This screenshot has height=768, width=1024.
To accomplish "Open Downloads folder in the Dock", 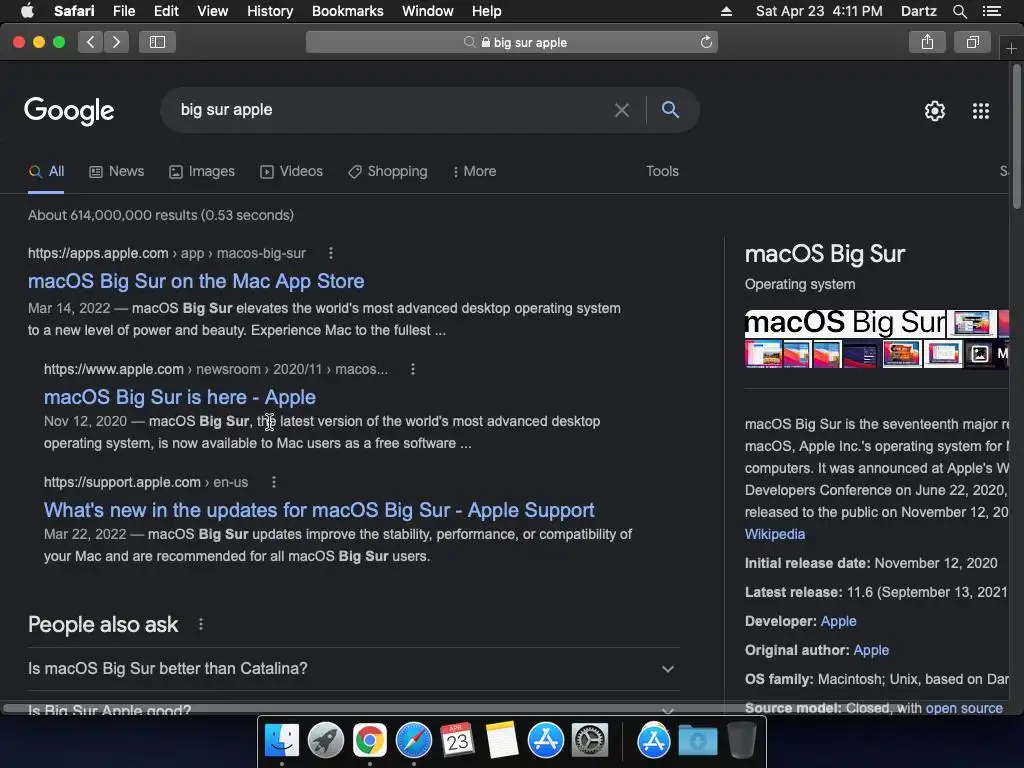I will (x=697, y=741).
